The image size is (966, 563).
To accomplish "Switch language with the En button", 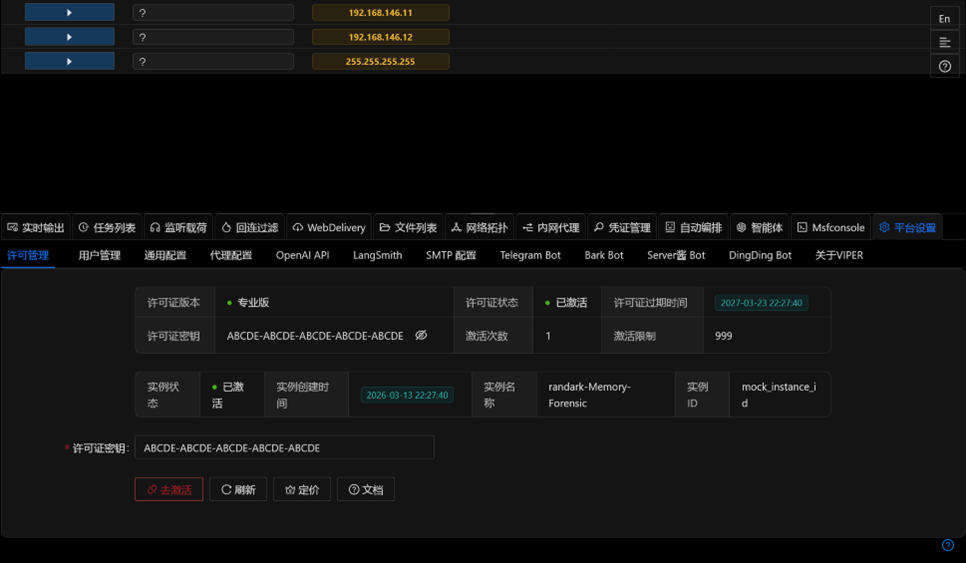I will click(944, 19).
